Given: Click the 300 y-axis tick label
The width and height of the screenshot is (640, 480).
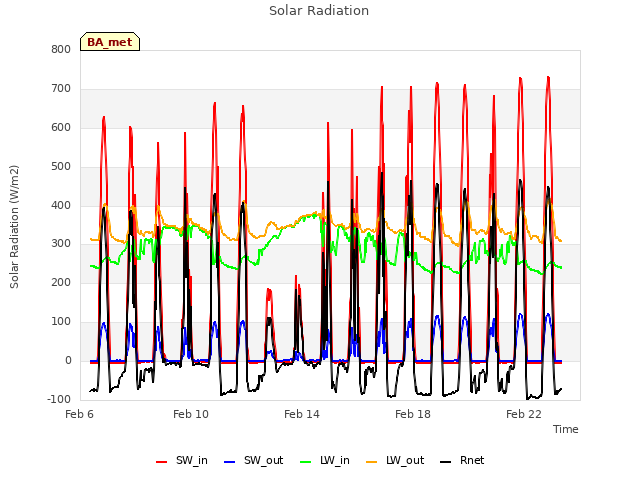Looking at the screenshot, I should 61,244.
